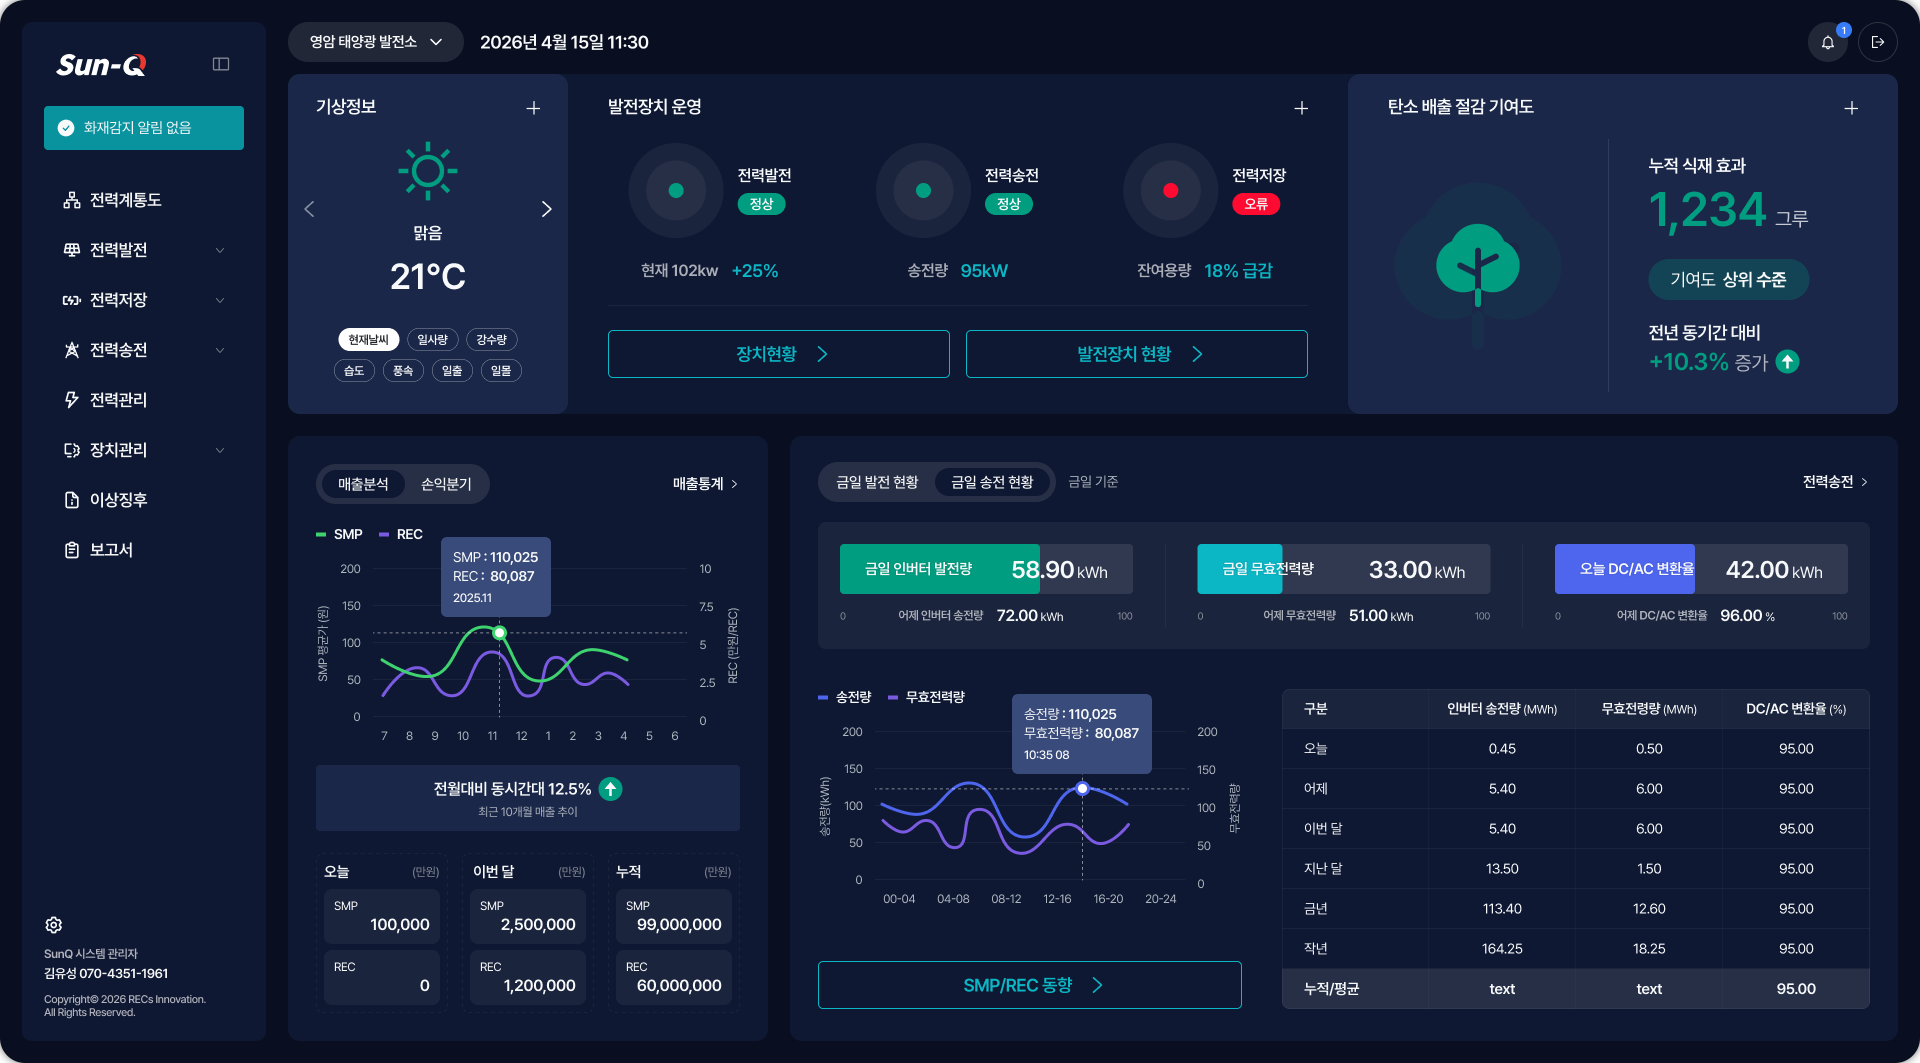Select the 습도 weather chip
The image size is (1920, 1063).
pos(354,371)
